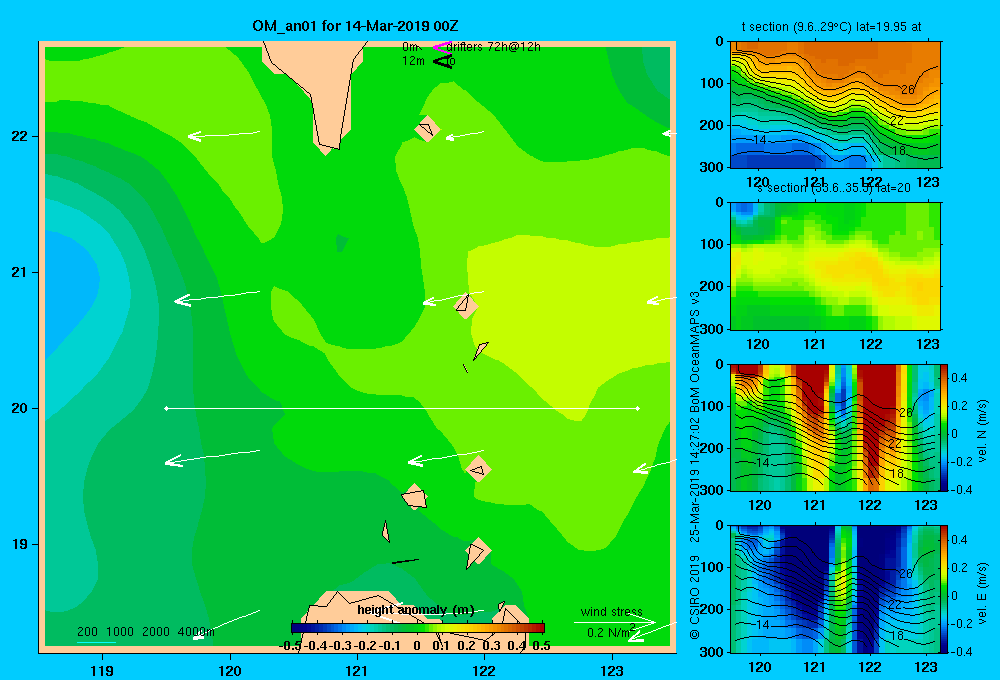Click the 'vel. E (m/s)' axis label
Screen dimensions: 1000x680
click(983, 593)
